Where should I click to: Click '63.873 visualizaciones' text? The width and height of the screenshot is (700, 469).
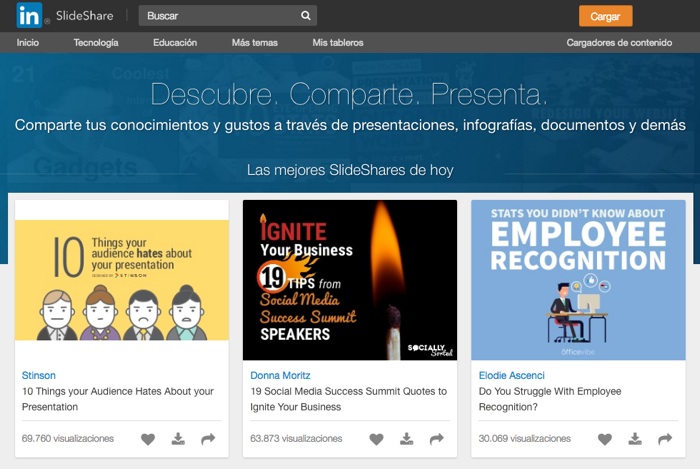pyautogui.click(x=296, y=438)
